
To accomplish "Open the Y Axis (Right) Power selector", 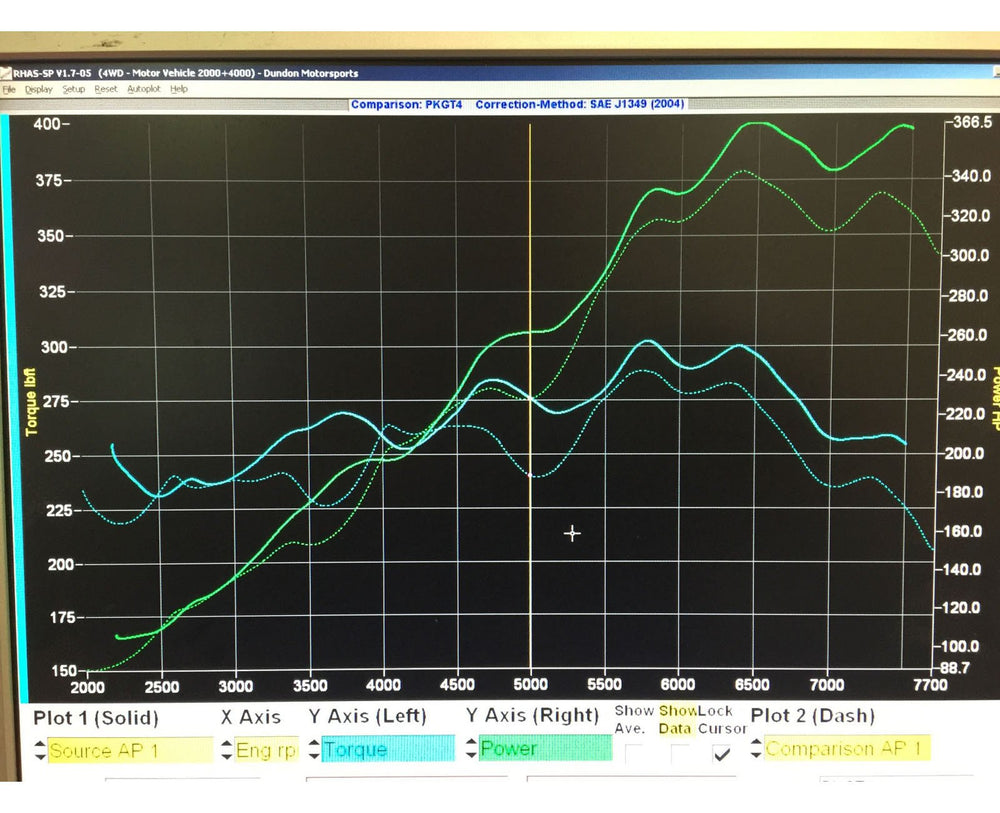I will click(x=545, y=748).
